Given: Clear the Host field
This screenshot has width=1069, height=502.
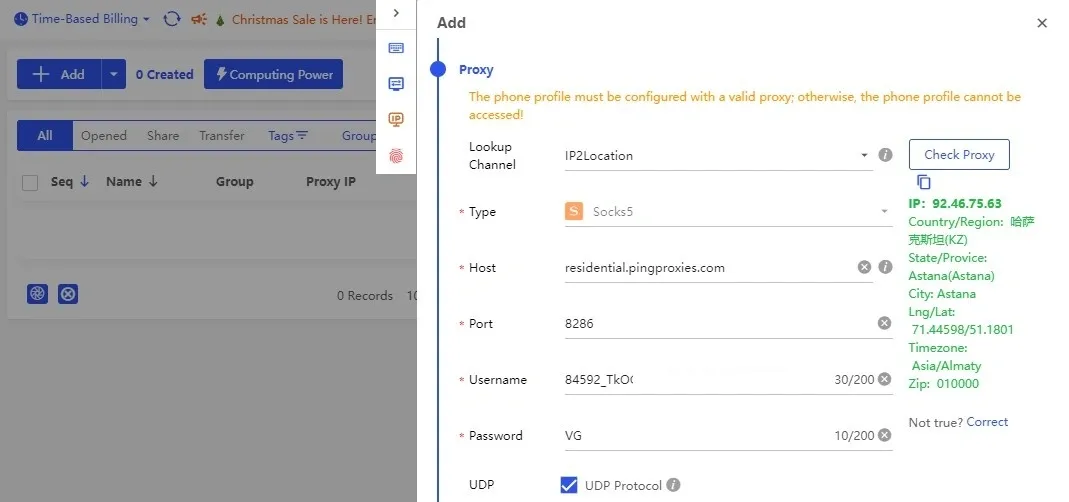Looking at the screenshot, I should [x=864, y=267].
